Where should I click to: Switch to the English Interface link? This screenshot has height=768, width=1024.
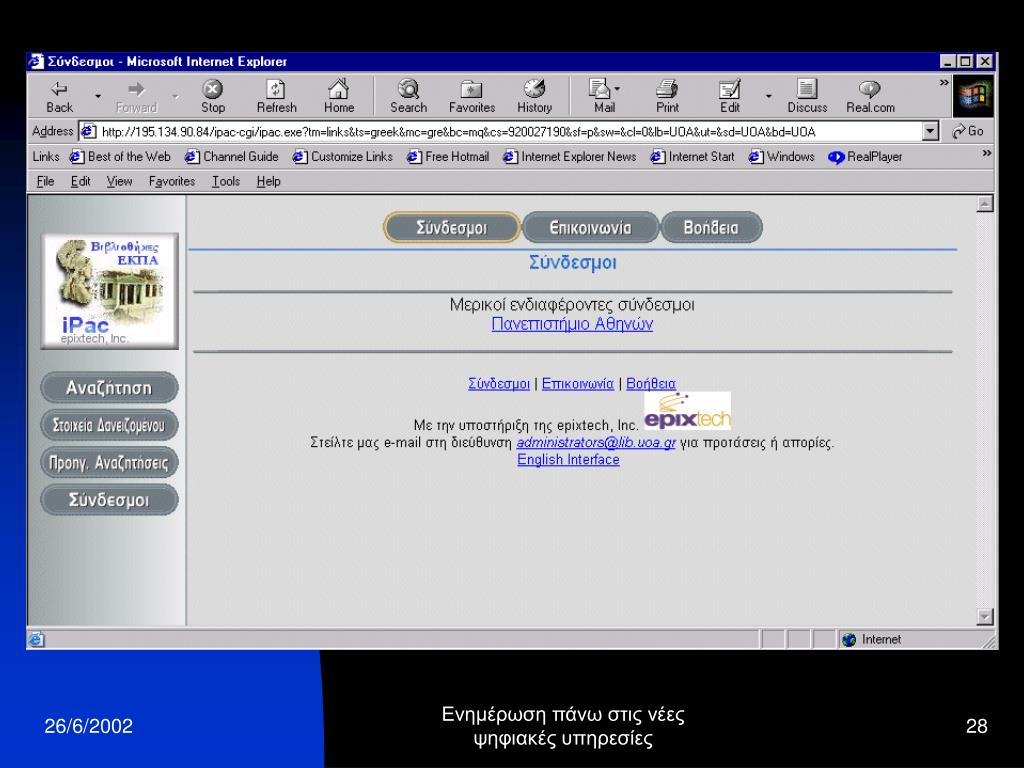pyautogui.click(x=568, y=460)
